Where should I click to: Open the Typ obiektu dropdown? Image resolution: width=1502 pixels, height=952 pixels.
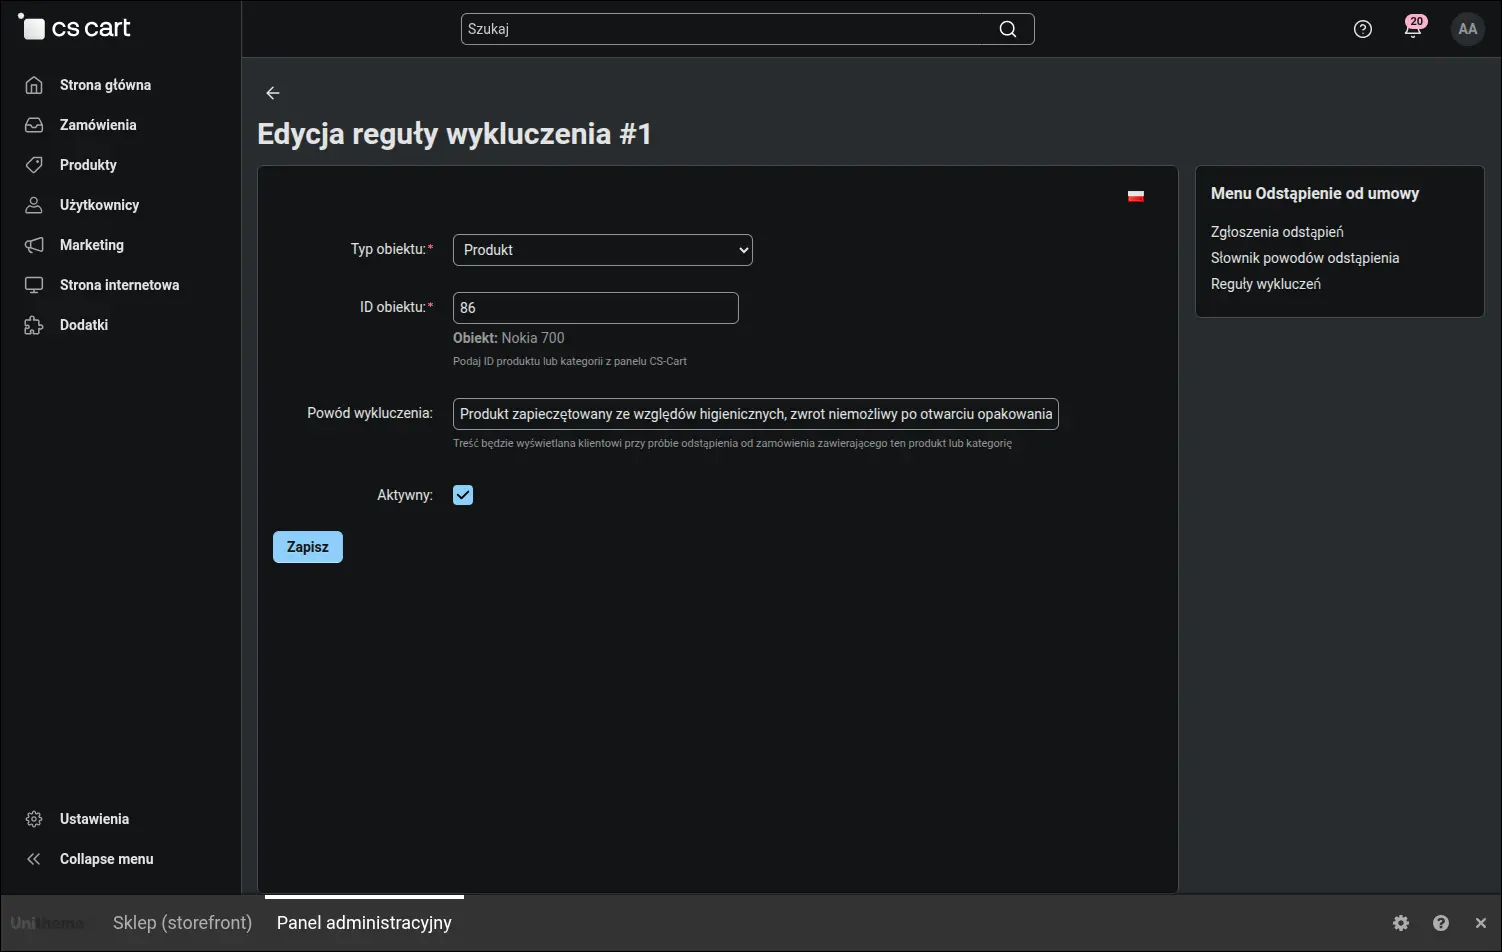(x=603, y=250)
